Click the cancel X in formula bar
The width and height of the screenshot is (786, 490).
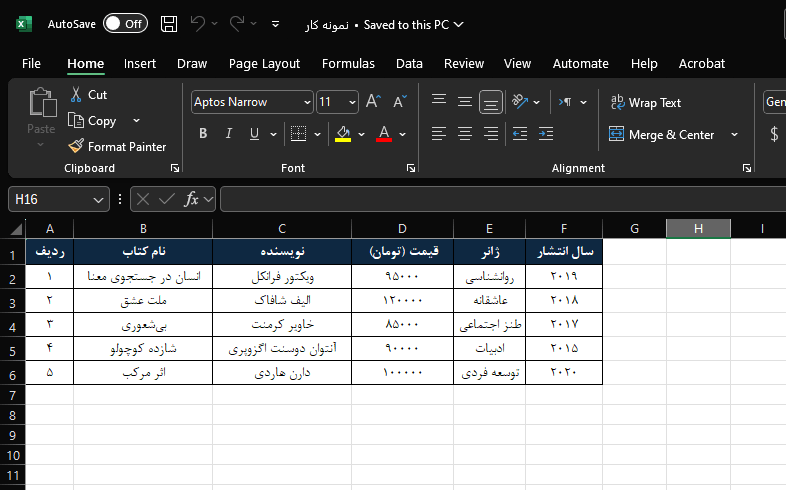tap(143, 199)
